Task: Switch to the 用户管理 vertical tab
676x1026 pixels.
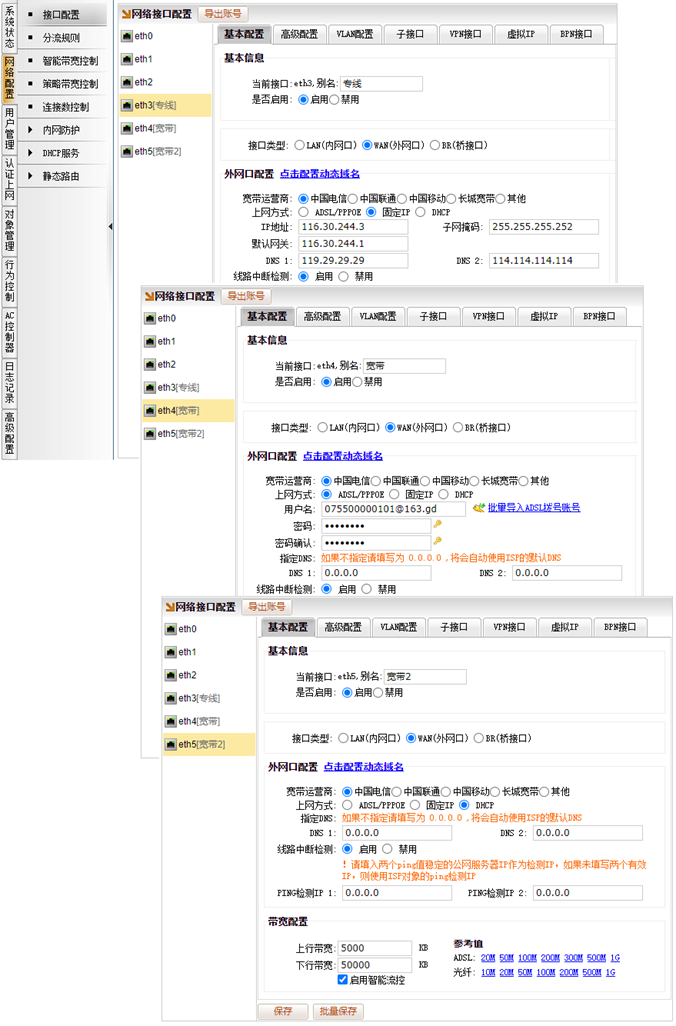Action: click(x=9, y=127)
